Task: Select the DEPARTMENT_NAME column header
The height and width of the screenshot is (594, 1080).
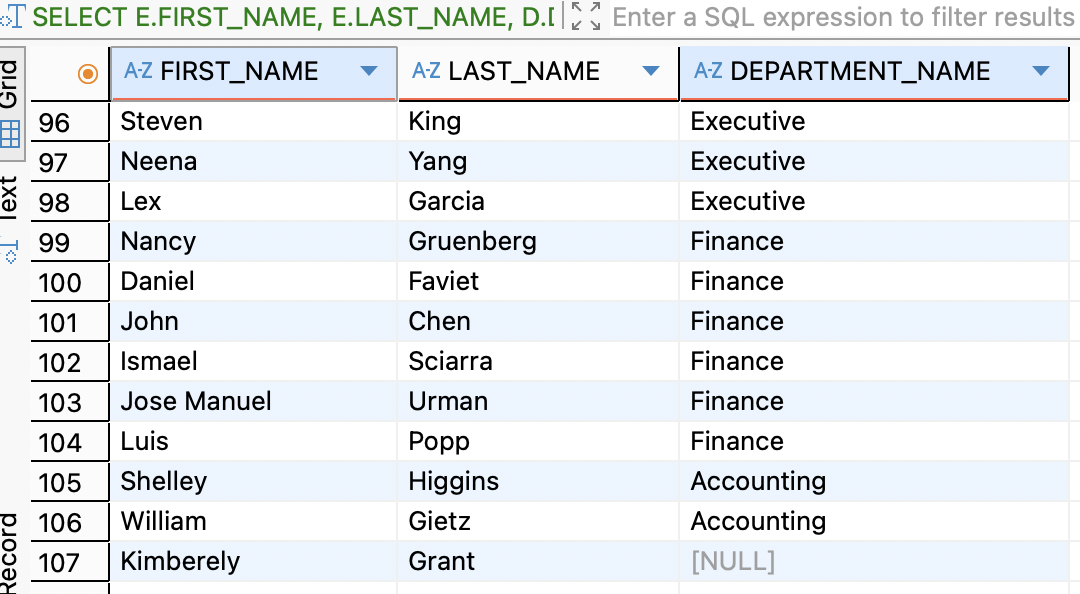Action: click(x=860, y=71)
